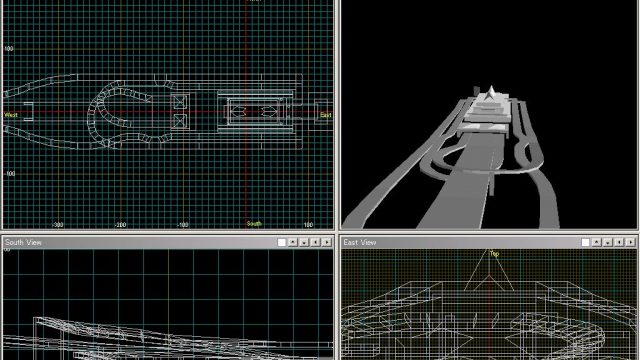Select the South View title bar label
The height and width of the screenshot is (360, 640).
[x=23, y=242]
